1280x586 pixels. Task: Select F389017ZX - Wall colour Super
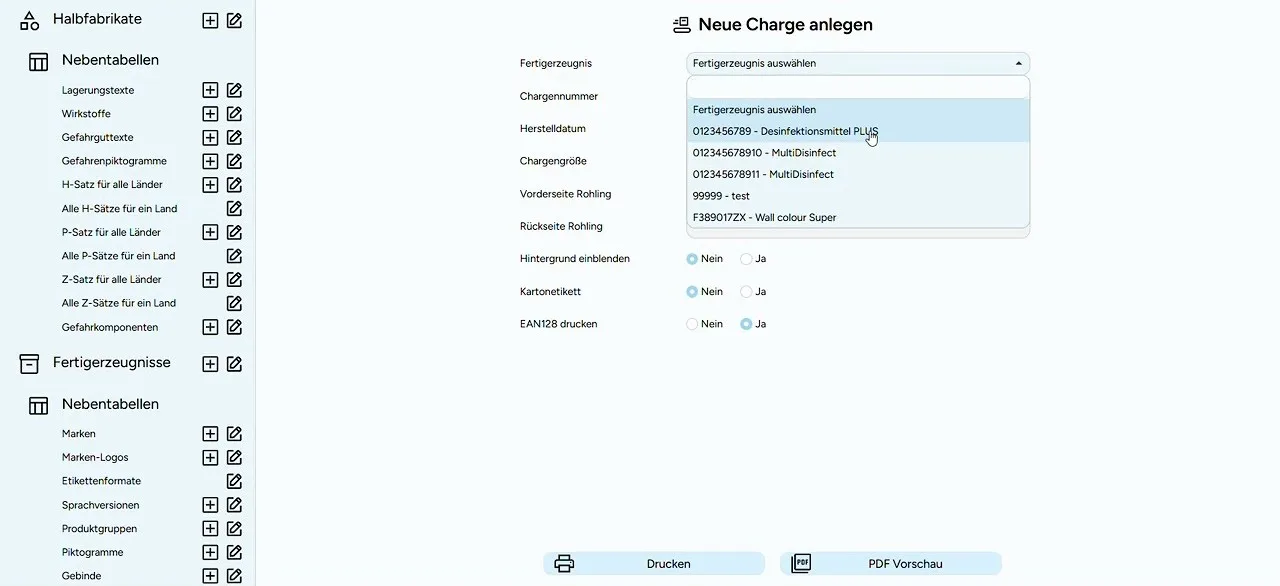pyautogui.click(x=858, y=217)
